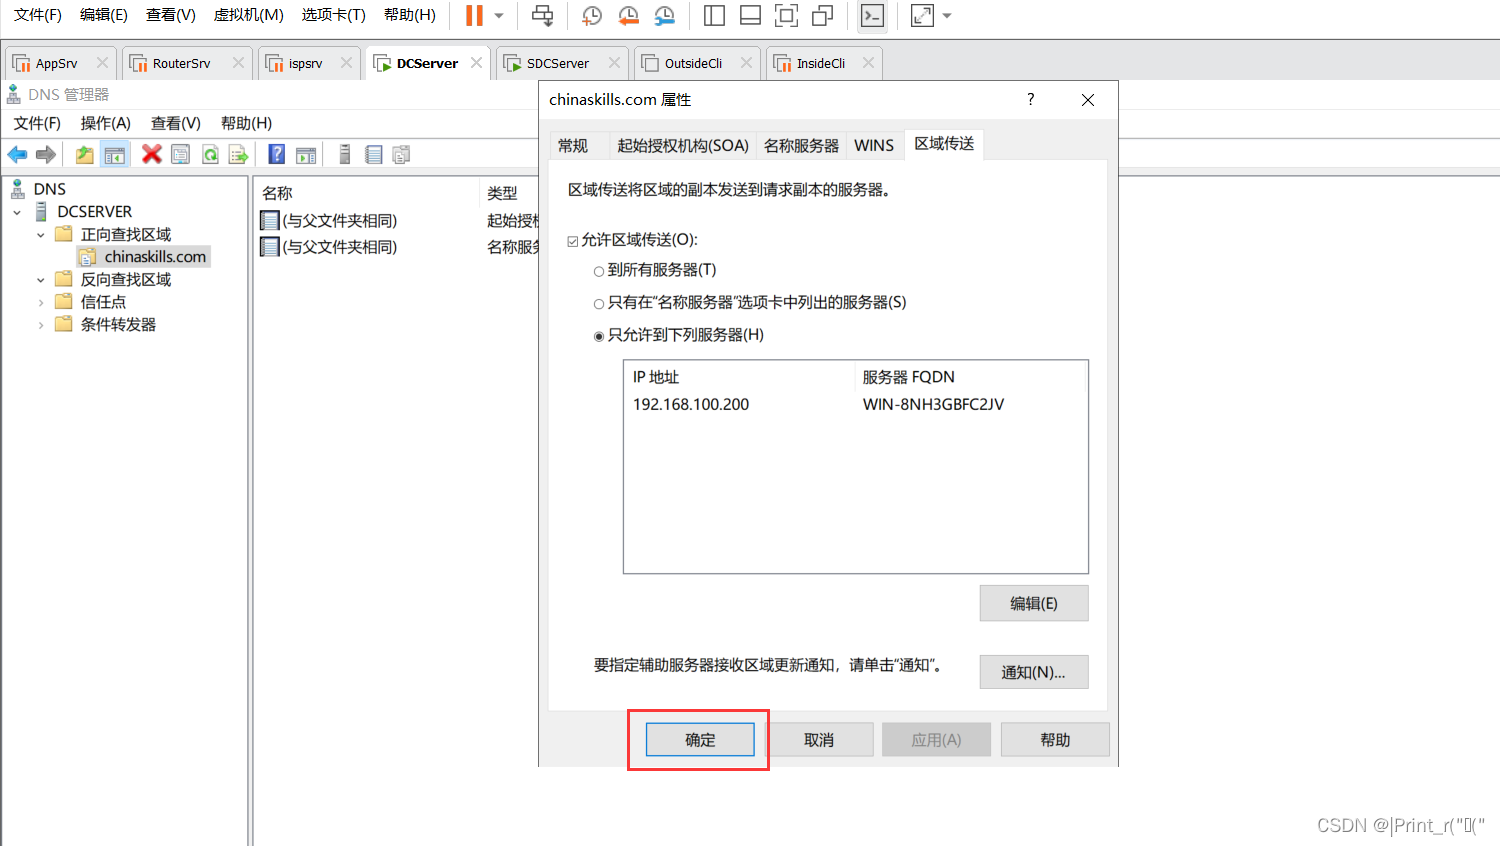Uncheck 允许区域传送 checkbox
The image size is (1500, 846).
pyautogui.click(x=573, y=239)
